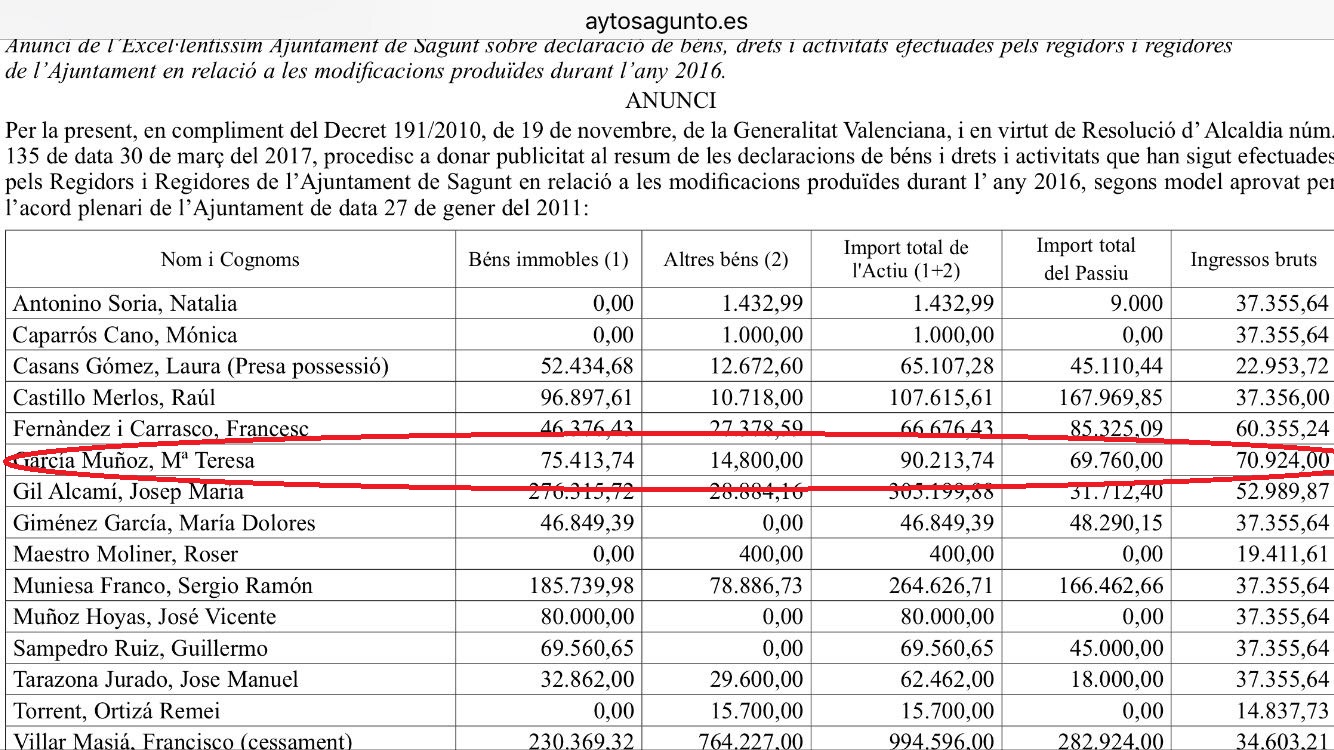The image size is (1334, 750).
Task: Click the 'Nom i Cognoms' column header
Action: [230, 260]
